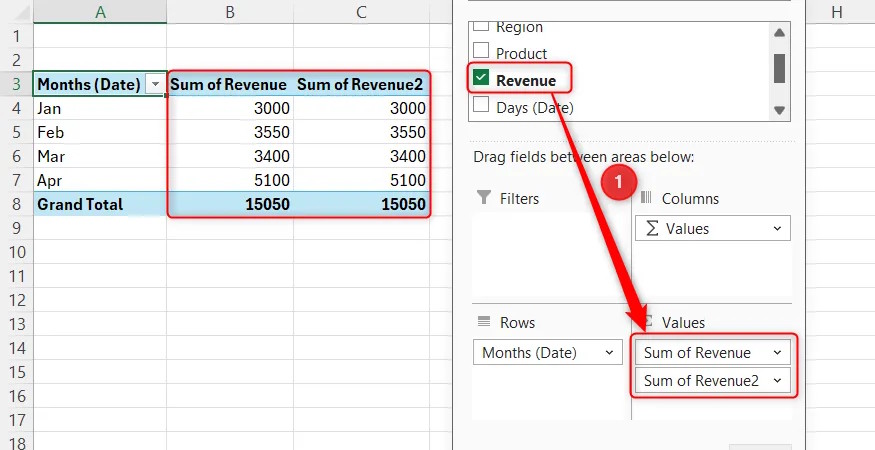Select column H header
This screenshot has width=875, height=450.
coord(836,12)
